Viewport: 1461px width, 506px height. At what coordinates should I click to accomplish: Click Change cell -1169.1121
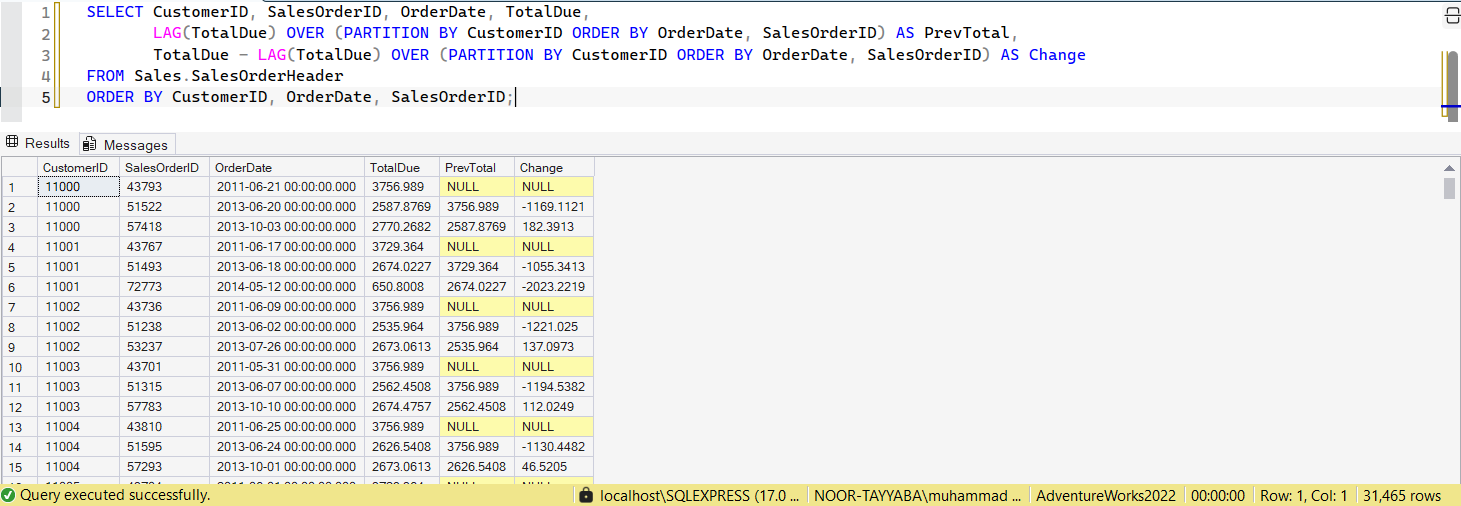[554, 207]
